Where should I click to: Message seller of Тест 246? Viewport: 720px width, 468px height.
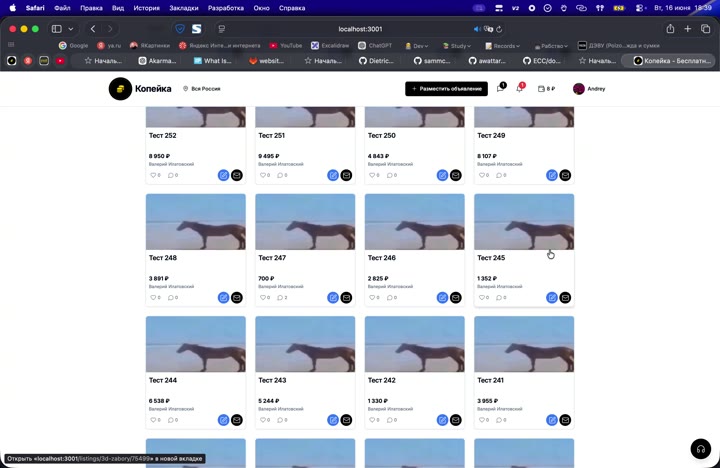click(x=456, y=298)
